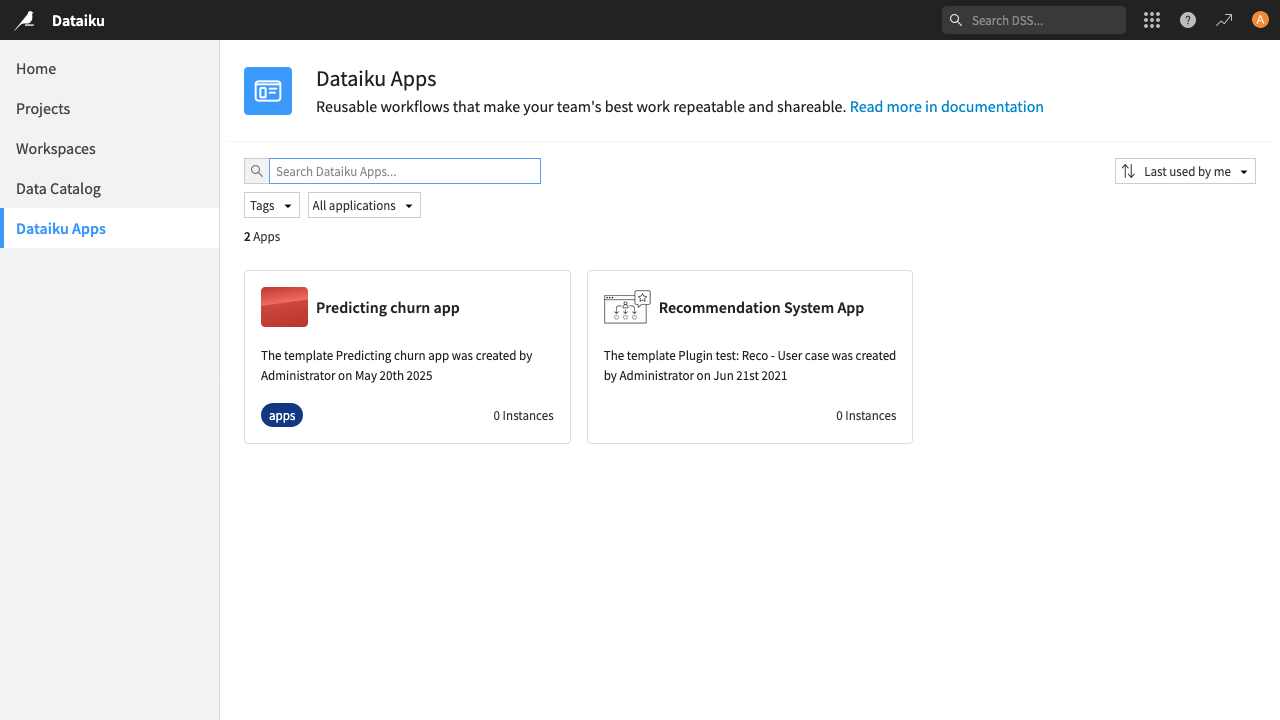This screenshot has height=720, width=1280.
Task: Click the Recommendation System App icon
Action: (627, 307)
